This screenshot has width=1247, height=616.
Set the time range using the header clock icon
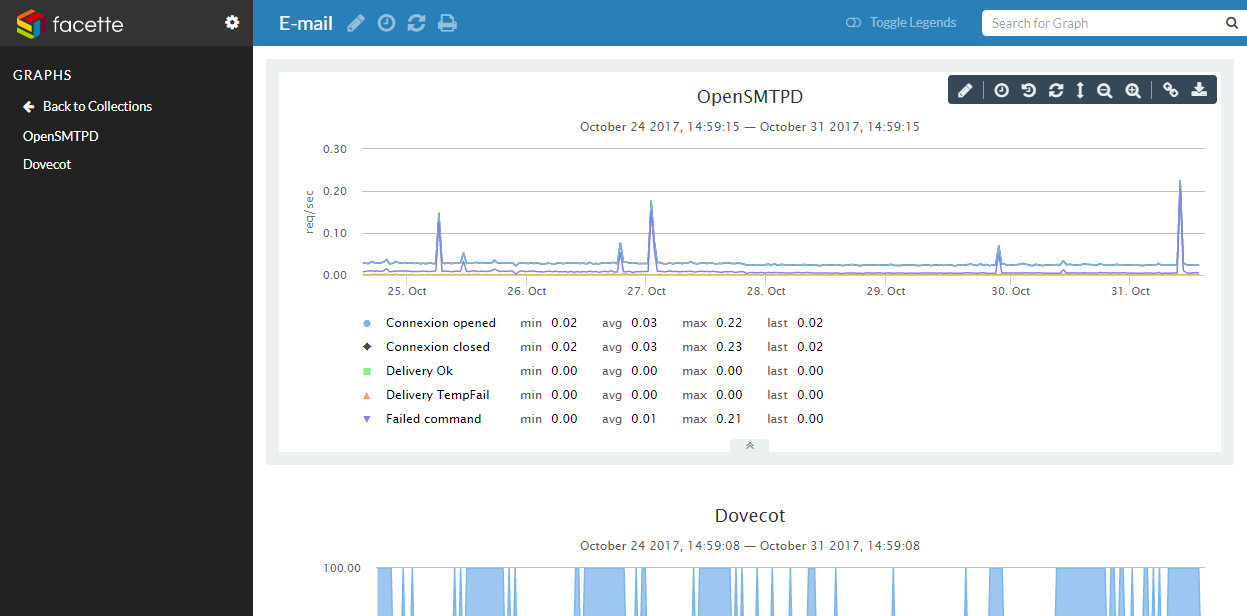[386, 23]
